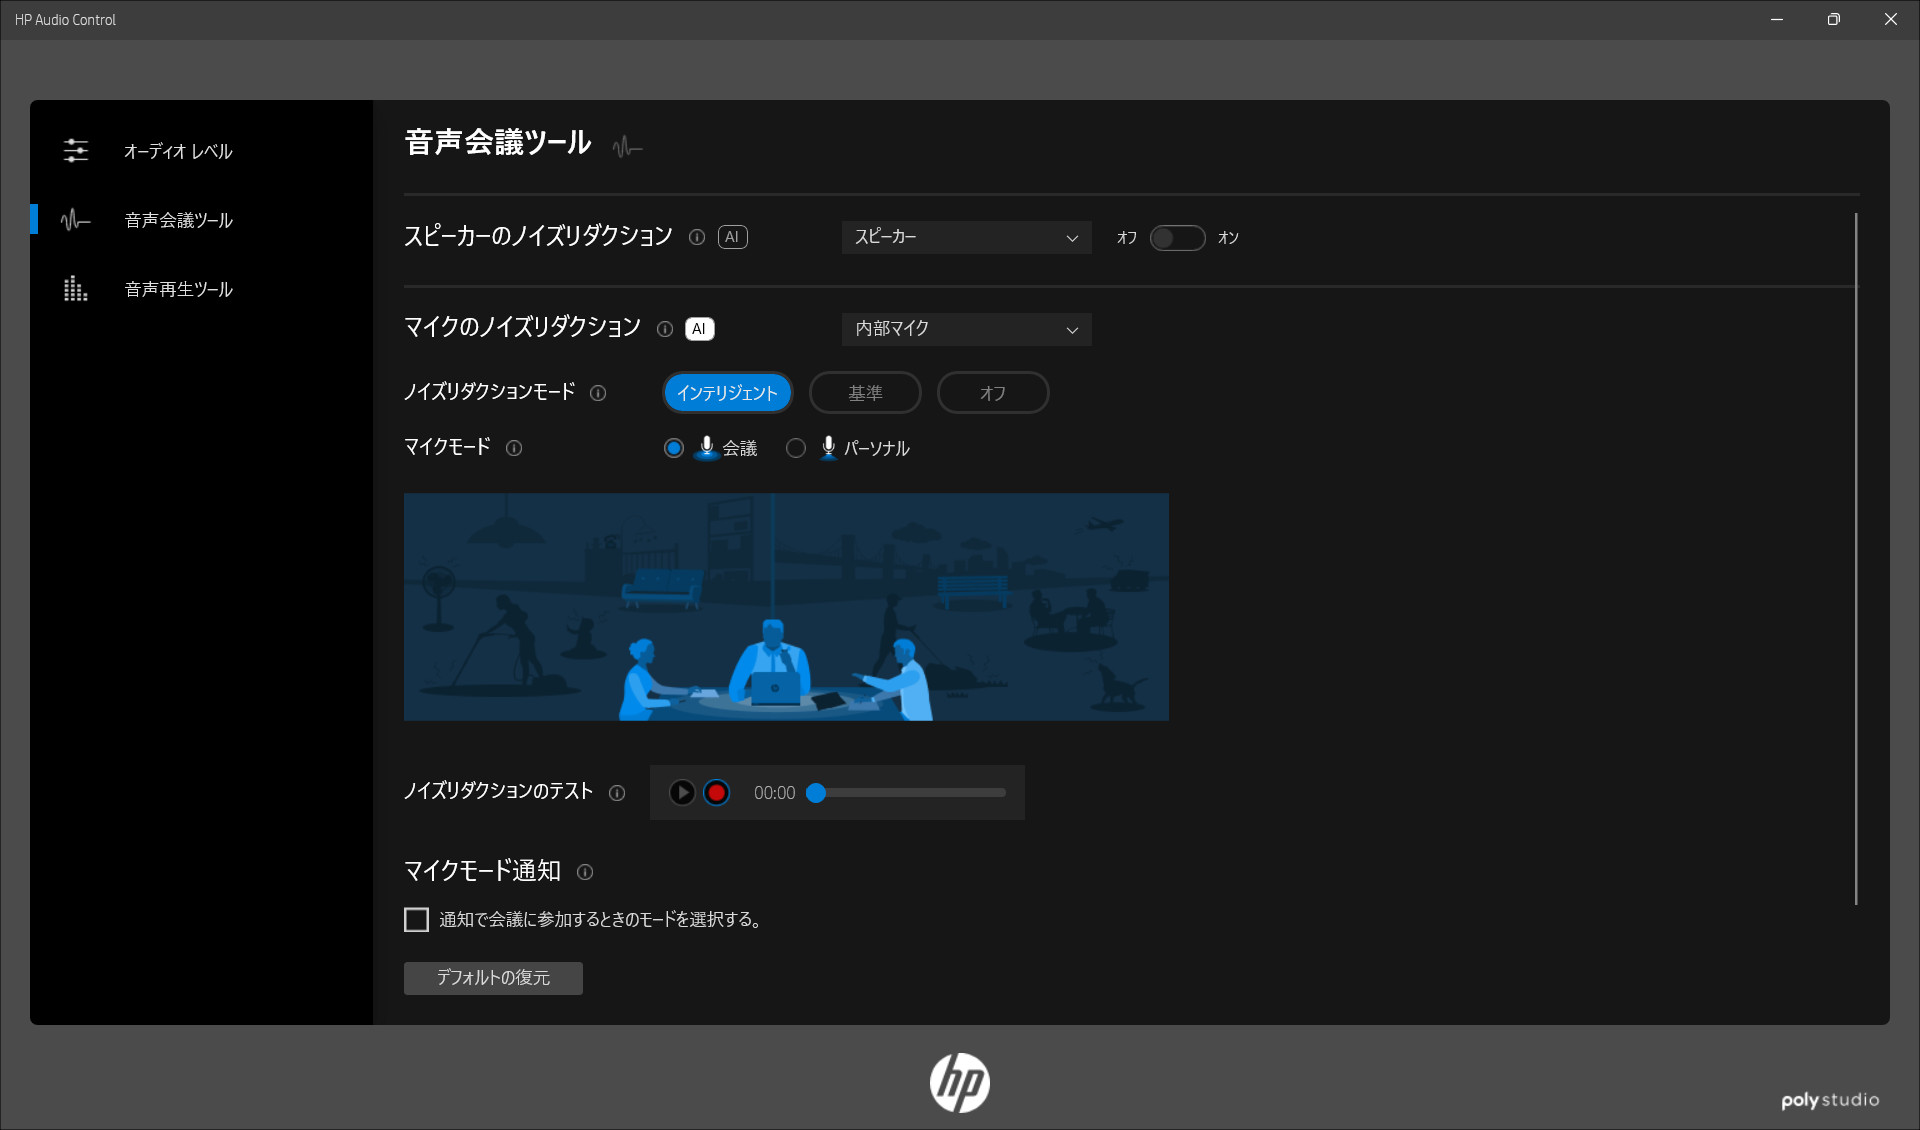Check 通知で会議に参加するときのモードを選択する checkbox
Image resolution: width=1920 pixels, height=1130 pixels.
click(x=416, y=920)
